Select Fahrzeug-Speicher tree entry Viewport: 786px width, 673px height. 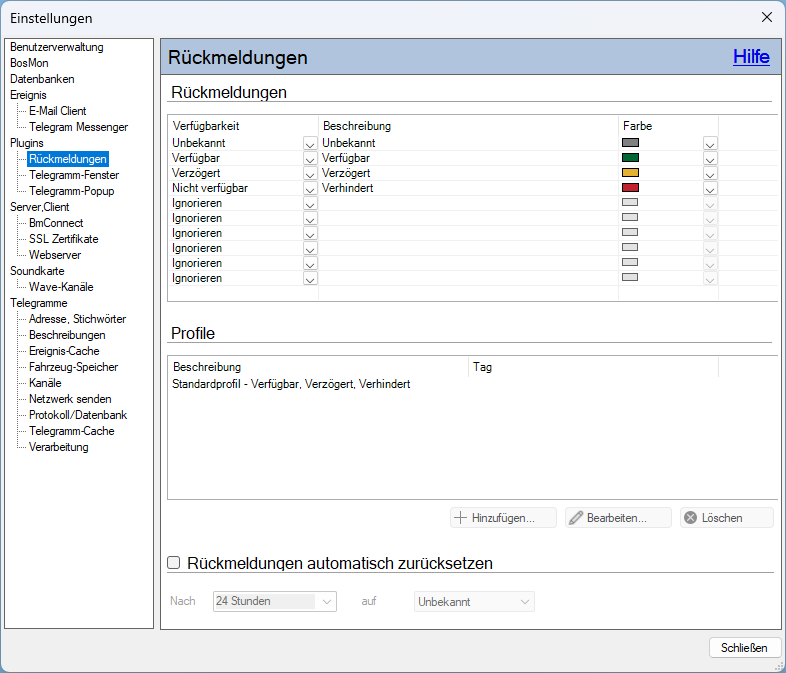73,367
